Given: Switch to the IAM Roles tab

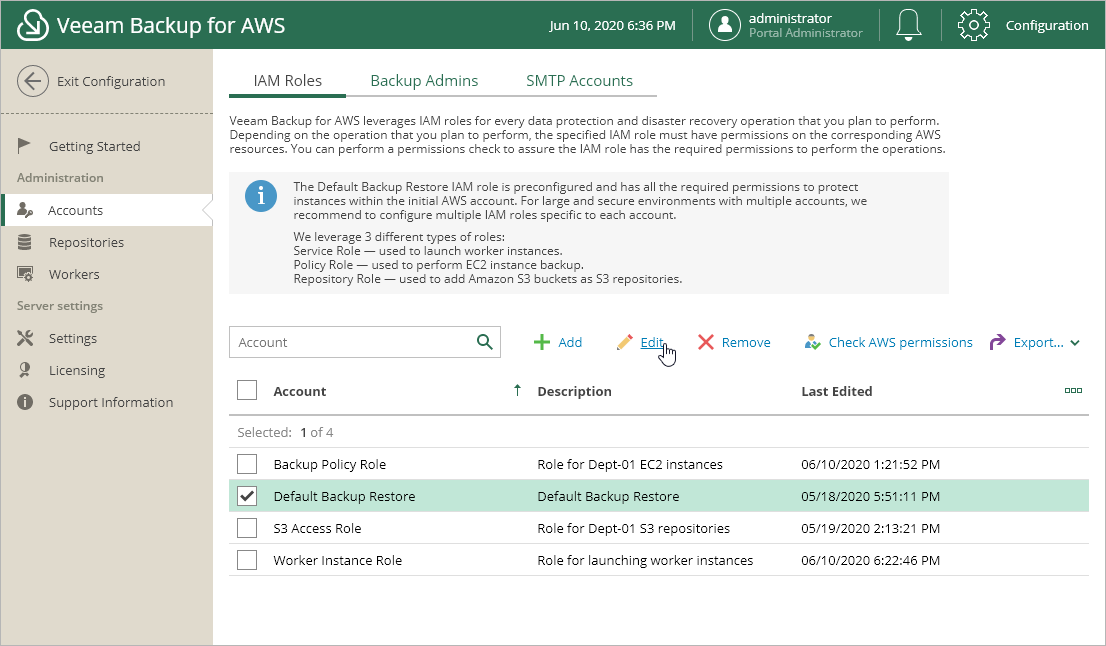Looking at the screenshot, I should click(x=288, y=81).
